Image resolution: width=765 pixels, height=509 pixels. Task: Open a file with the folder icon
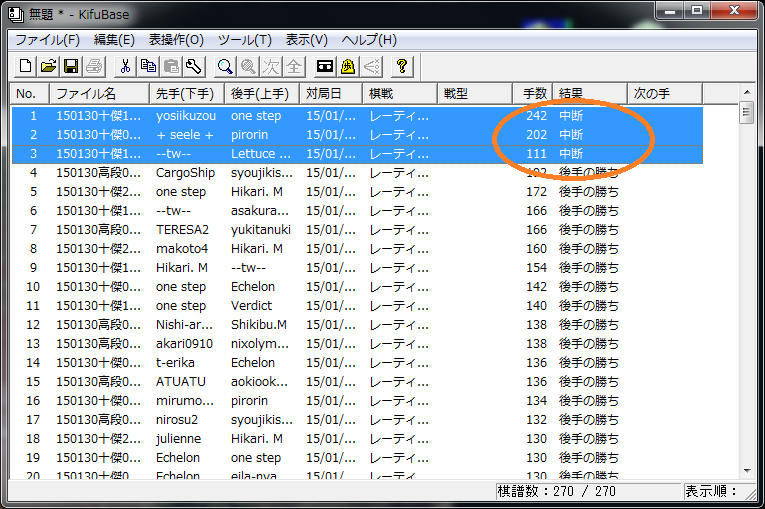(x=48, y=67)
